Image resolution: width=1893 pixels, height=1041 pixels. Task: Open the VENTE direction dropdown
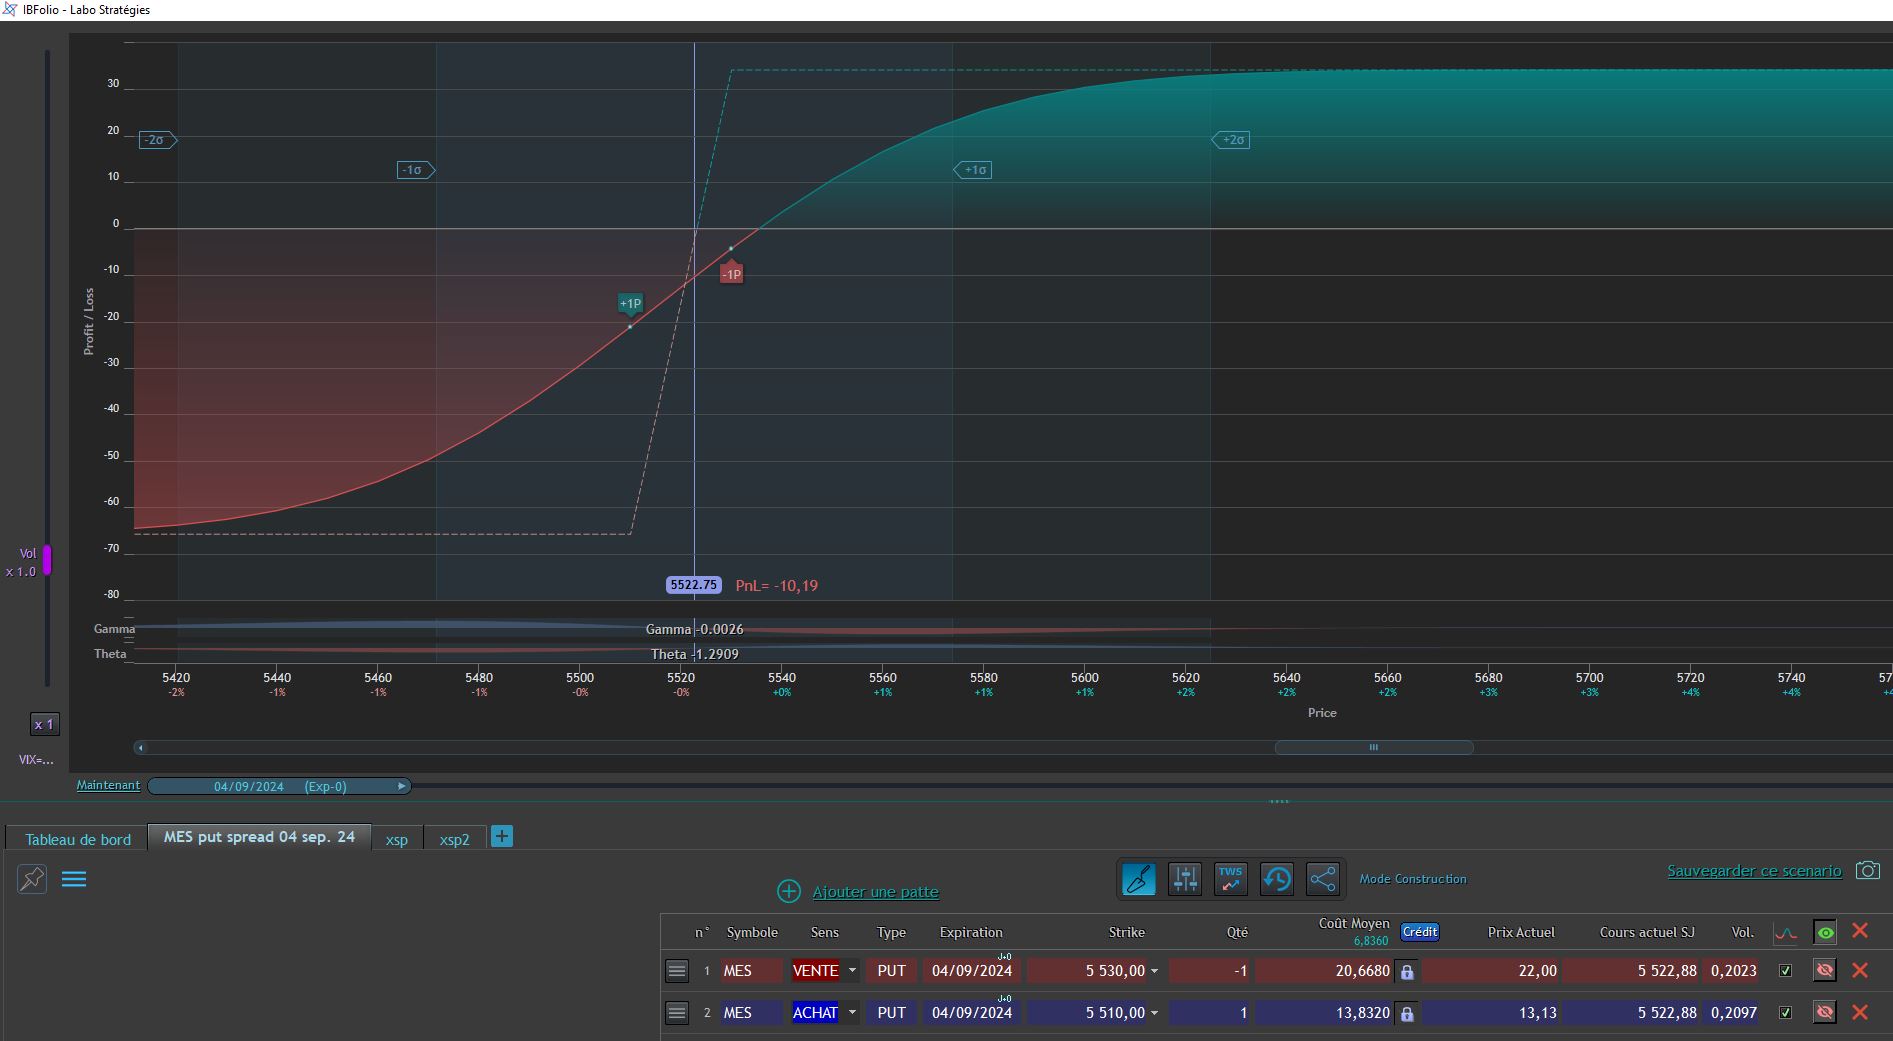pos(852,971)
